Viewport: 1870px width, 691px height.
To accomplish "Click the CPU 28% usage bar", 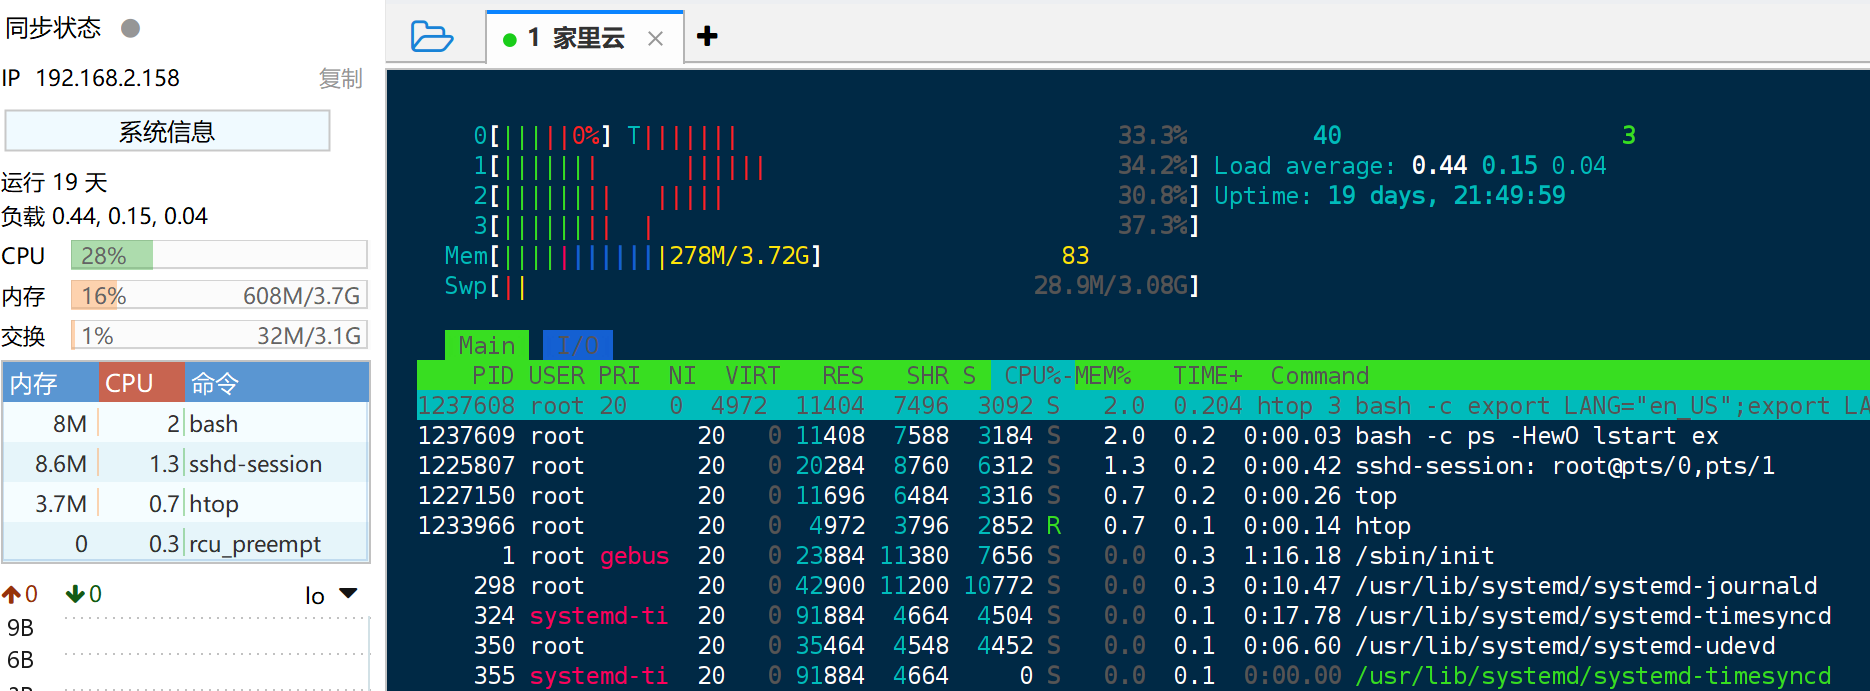I will pos(219,255).
